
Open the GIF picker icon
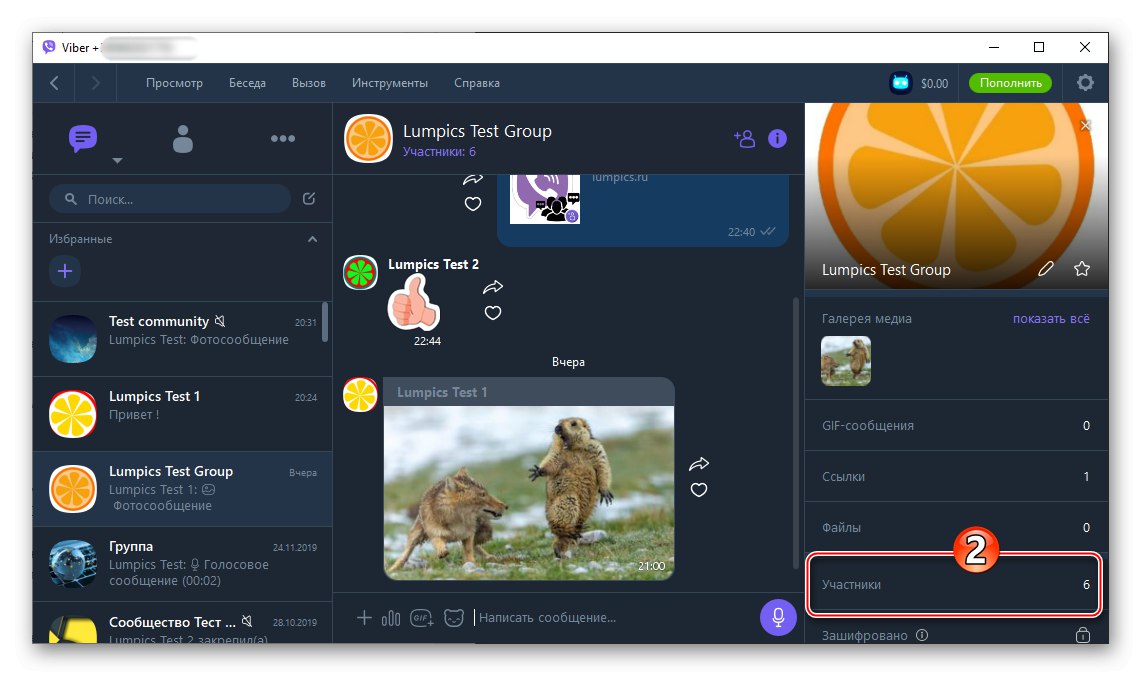422,618
